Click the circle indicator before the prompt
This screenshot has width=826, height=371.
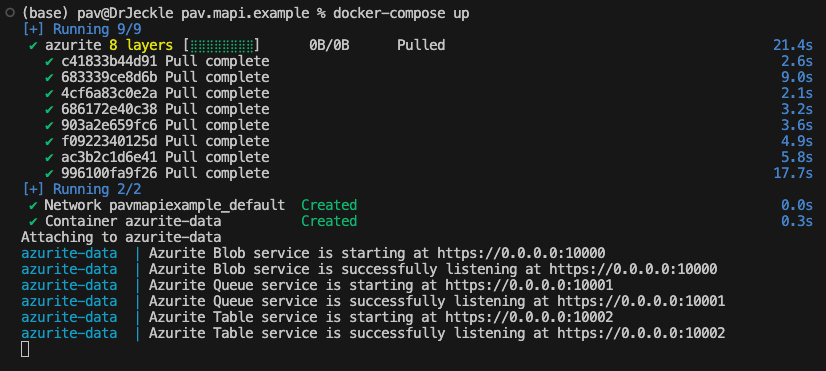point(10,14)
